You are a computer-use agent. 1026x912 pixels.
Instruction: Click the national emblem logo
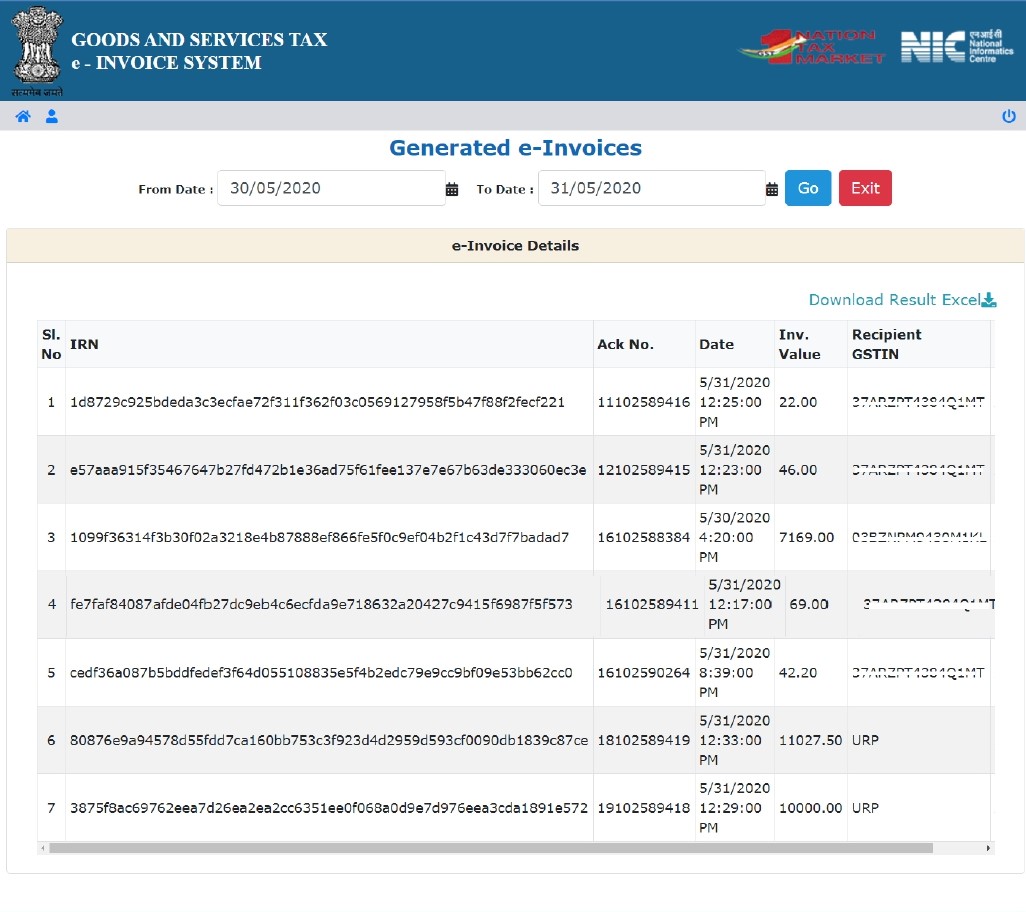point(37,47)
